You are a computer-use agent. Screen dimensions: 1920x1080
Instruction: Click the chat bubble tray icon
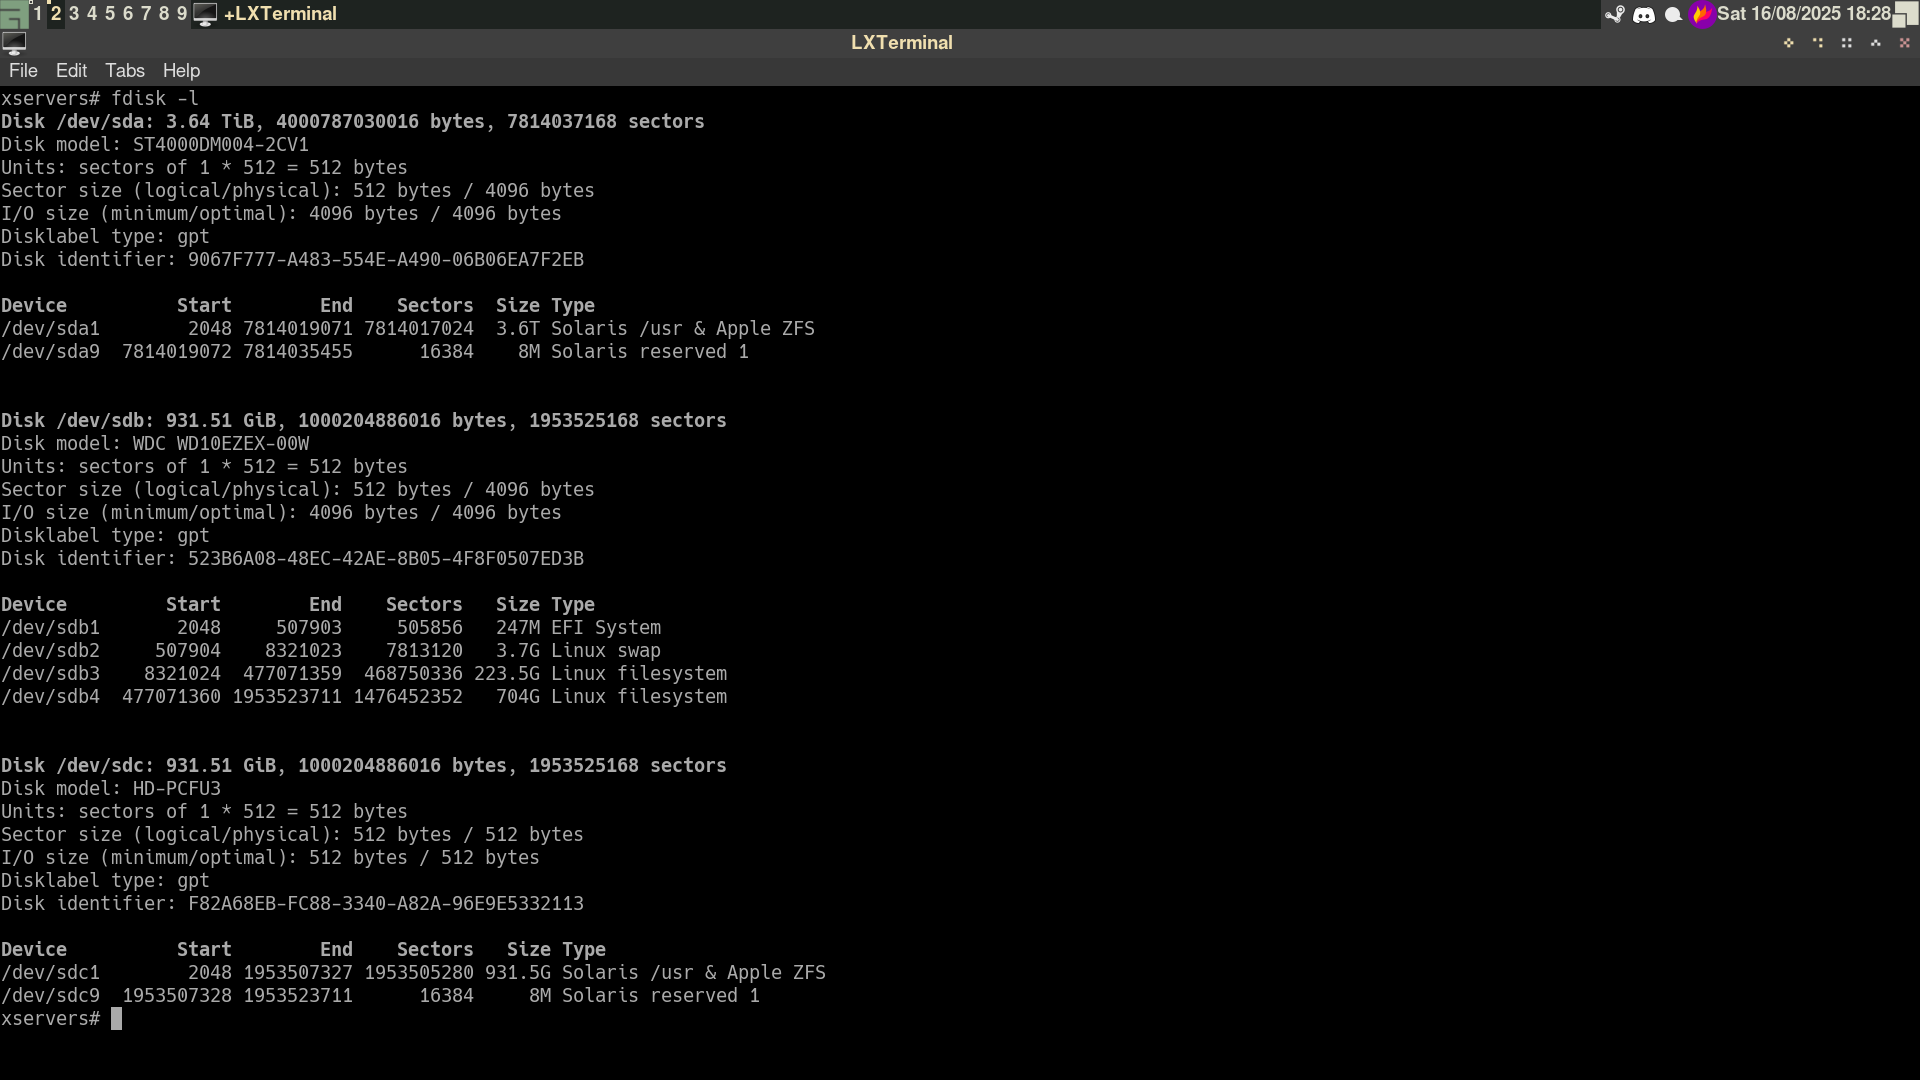pyautogui.click(x=1673, y=14)
